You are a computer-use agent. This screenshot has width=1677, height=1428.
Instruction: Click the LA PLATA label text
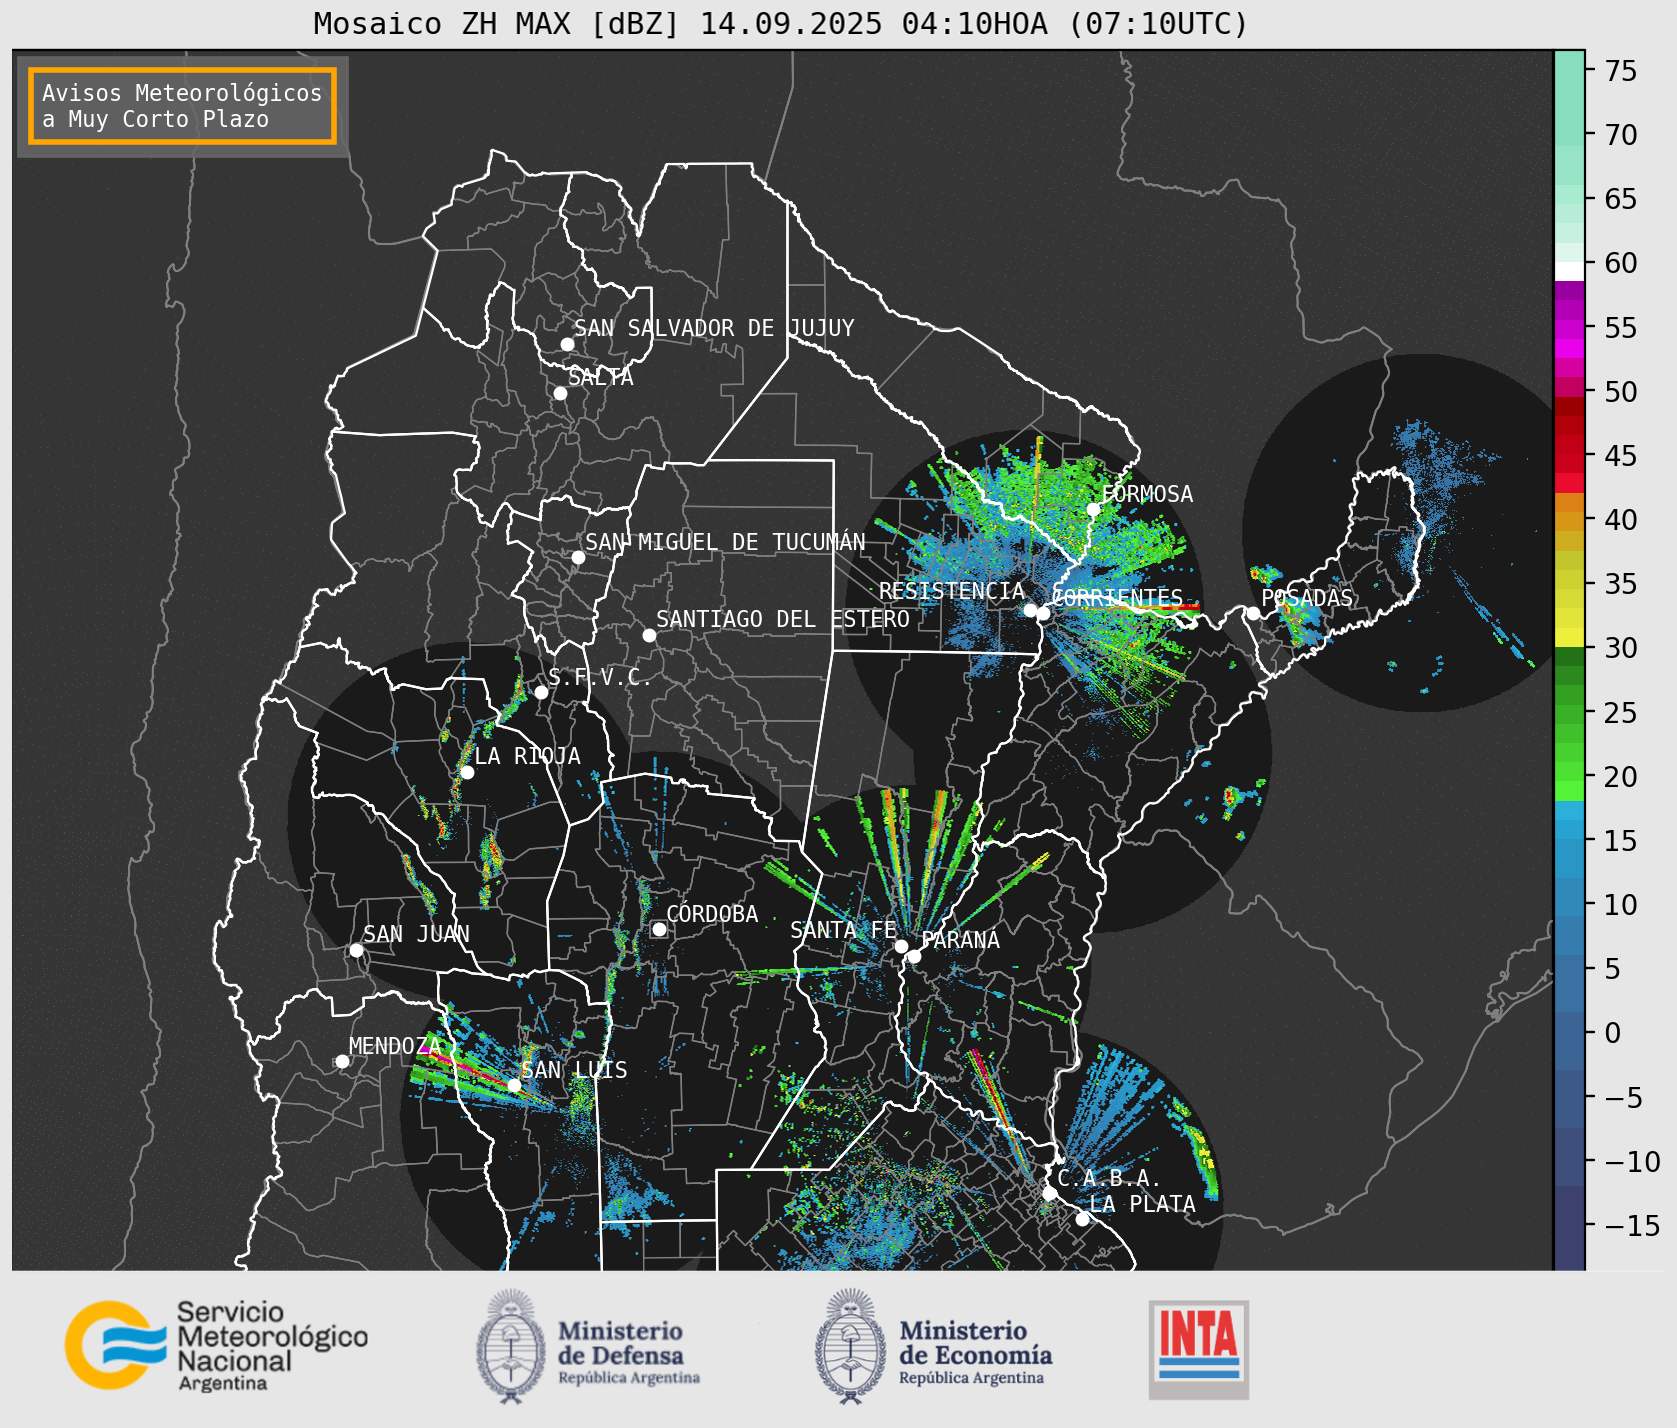click(x=1143, y=1204)
